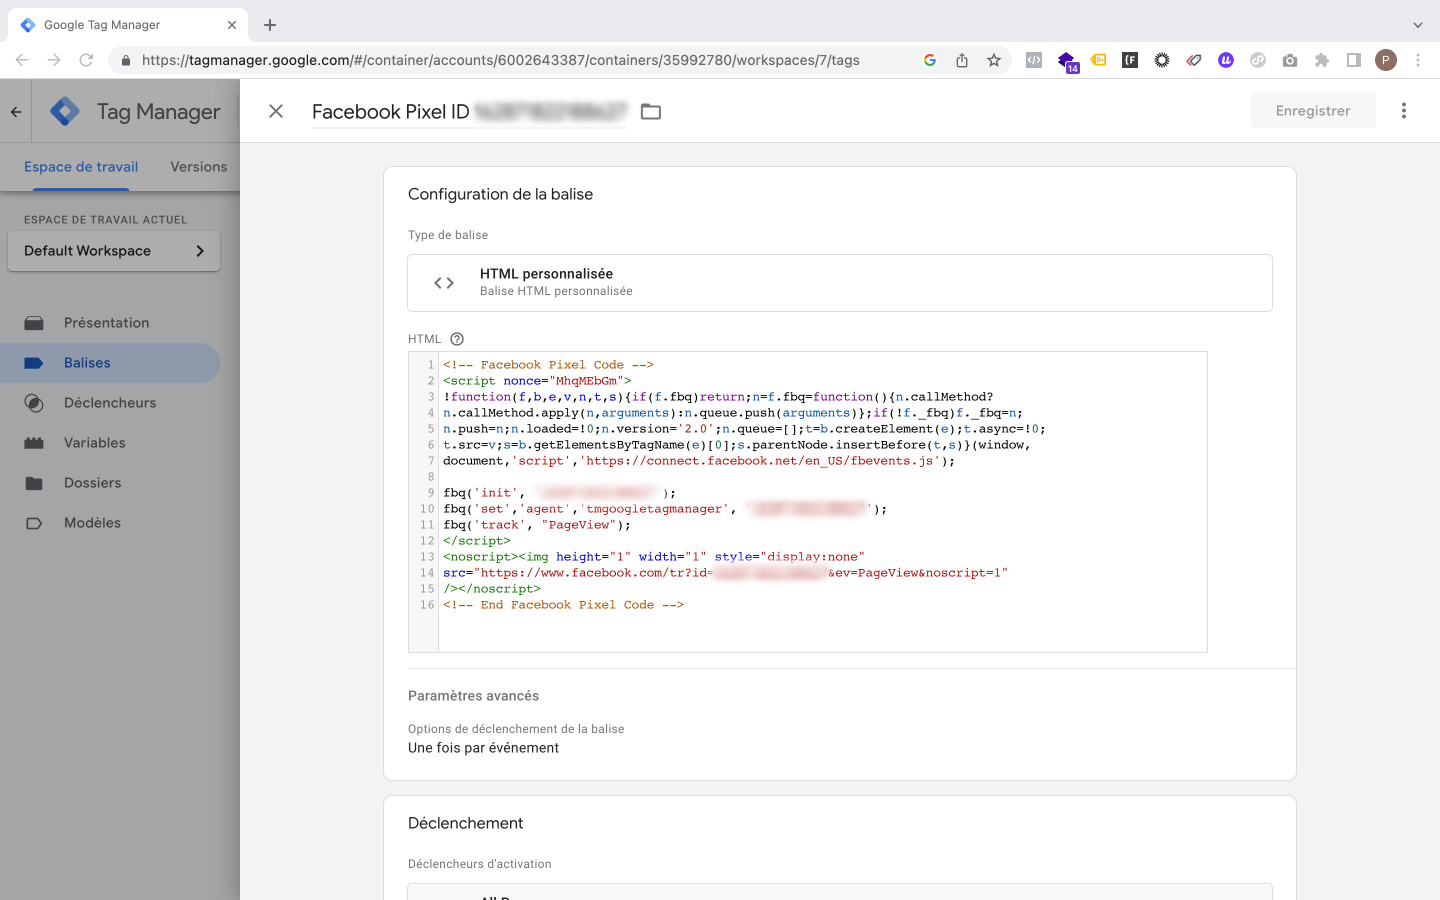Expand the Paramètres avancés section
The height and width of the screenshot is (900, 1440).
pyautogui.click(x=473, y=696)
